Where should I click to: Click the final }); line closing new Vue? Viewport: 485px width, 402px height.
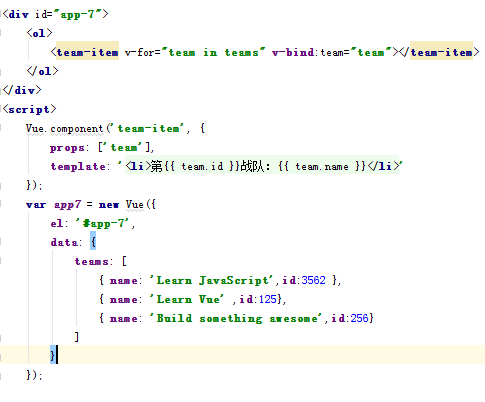coord(34,375)
